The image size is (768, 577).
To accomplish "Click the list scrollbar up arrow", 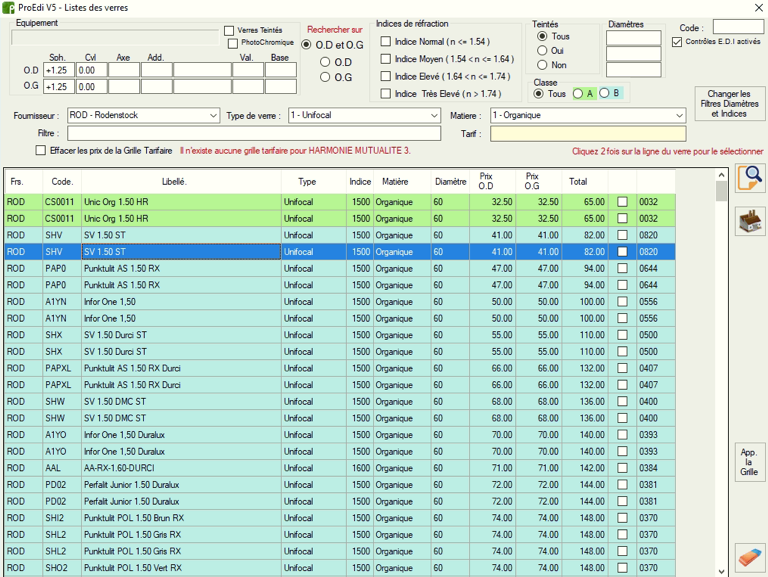I will (x=721, y=175).
